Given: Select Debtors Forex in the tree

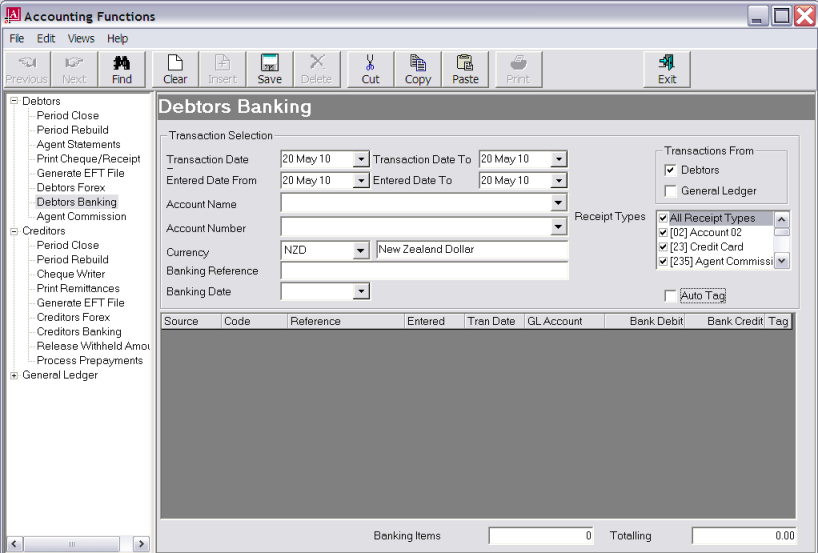Looking at the screenshot, I should (x=71, y=188).
